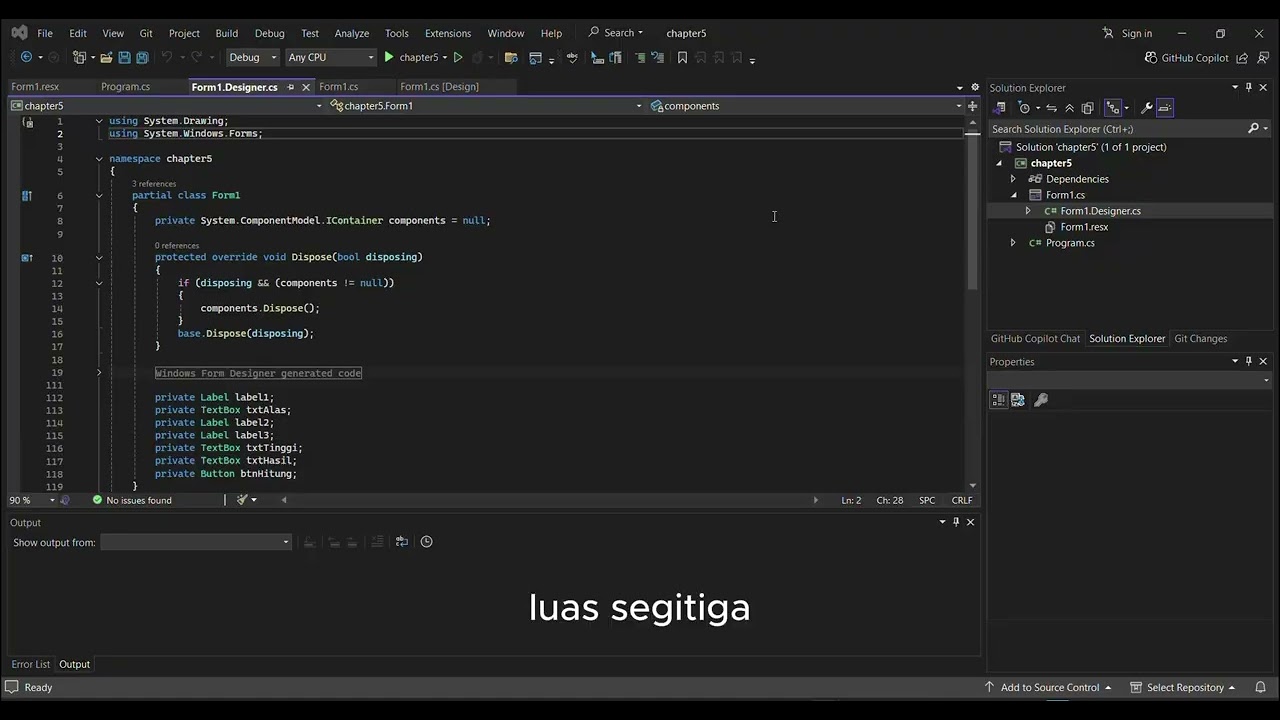Expand the Dependencies node

1013,179
